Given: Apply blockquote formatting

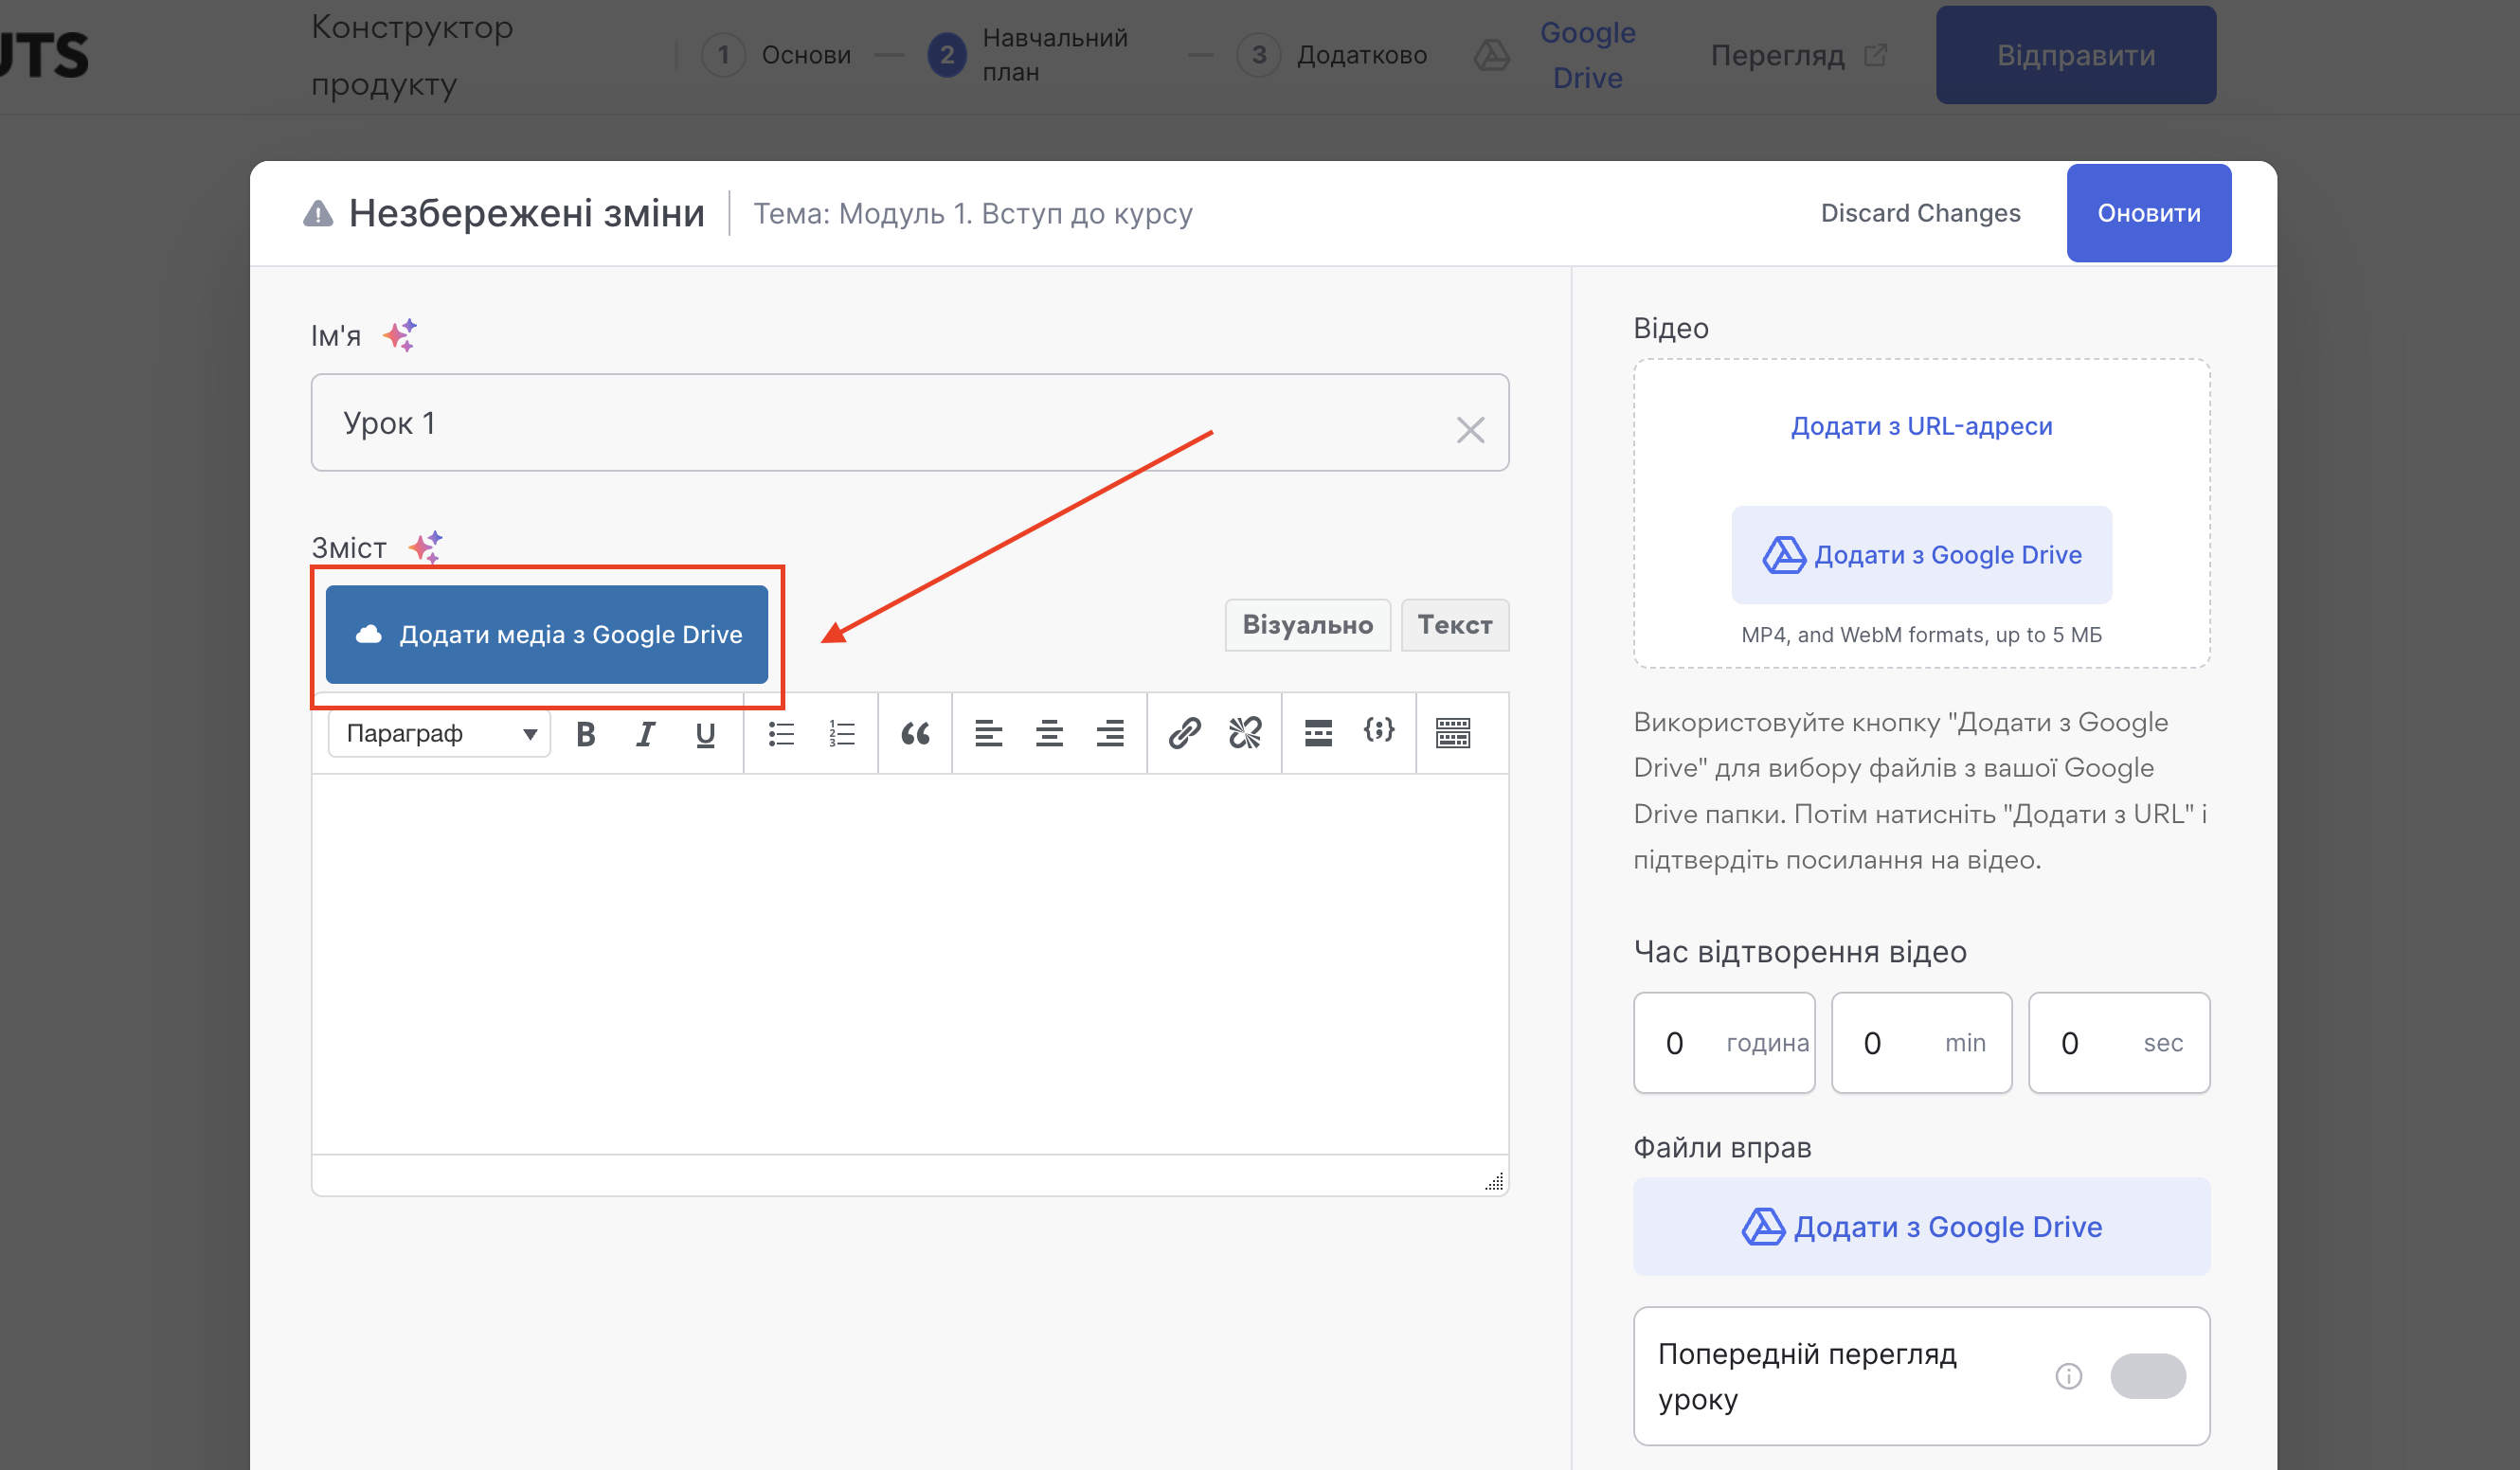Looking at the screenshot, I should click(x=915, y=734).
